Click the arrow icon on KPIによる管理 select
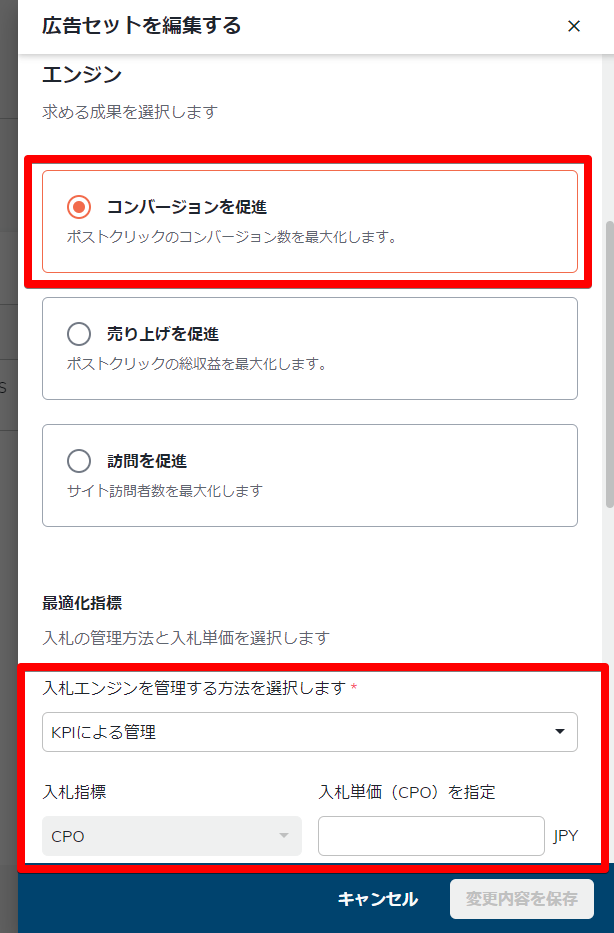The image size is (614, 933). point(560,732)
